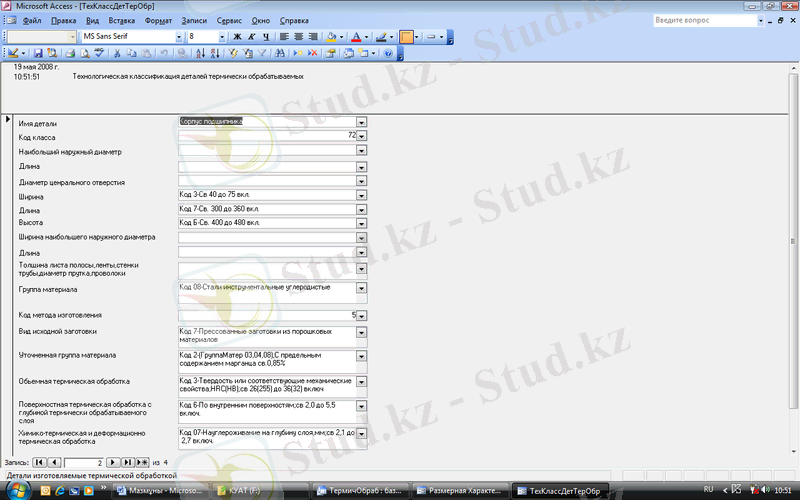Click the record number field showing 2
800x500 pixels.
pyautogui.click(x=84, y=462)
